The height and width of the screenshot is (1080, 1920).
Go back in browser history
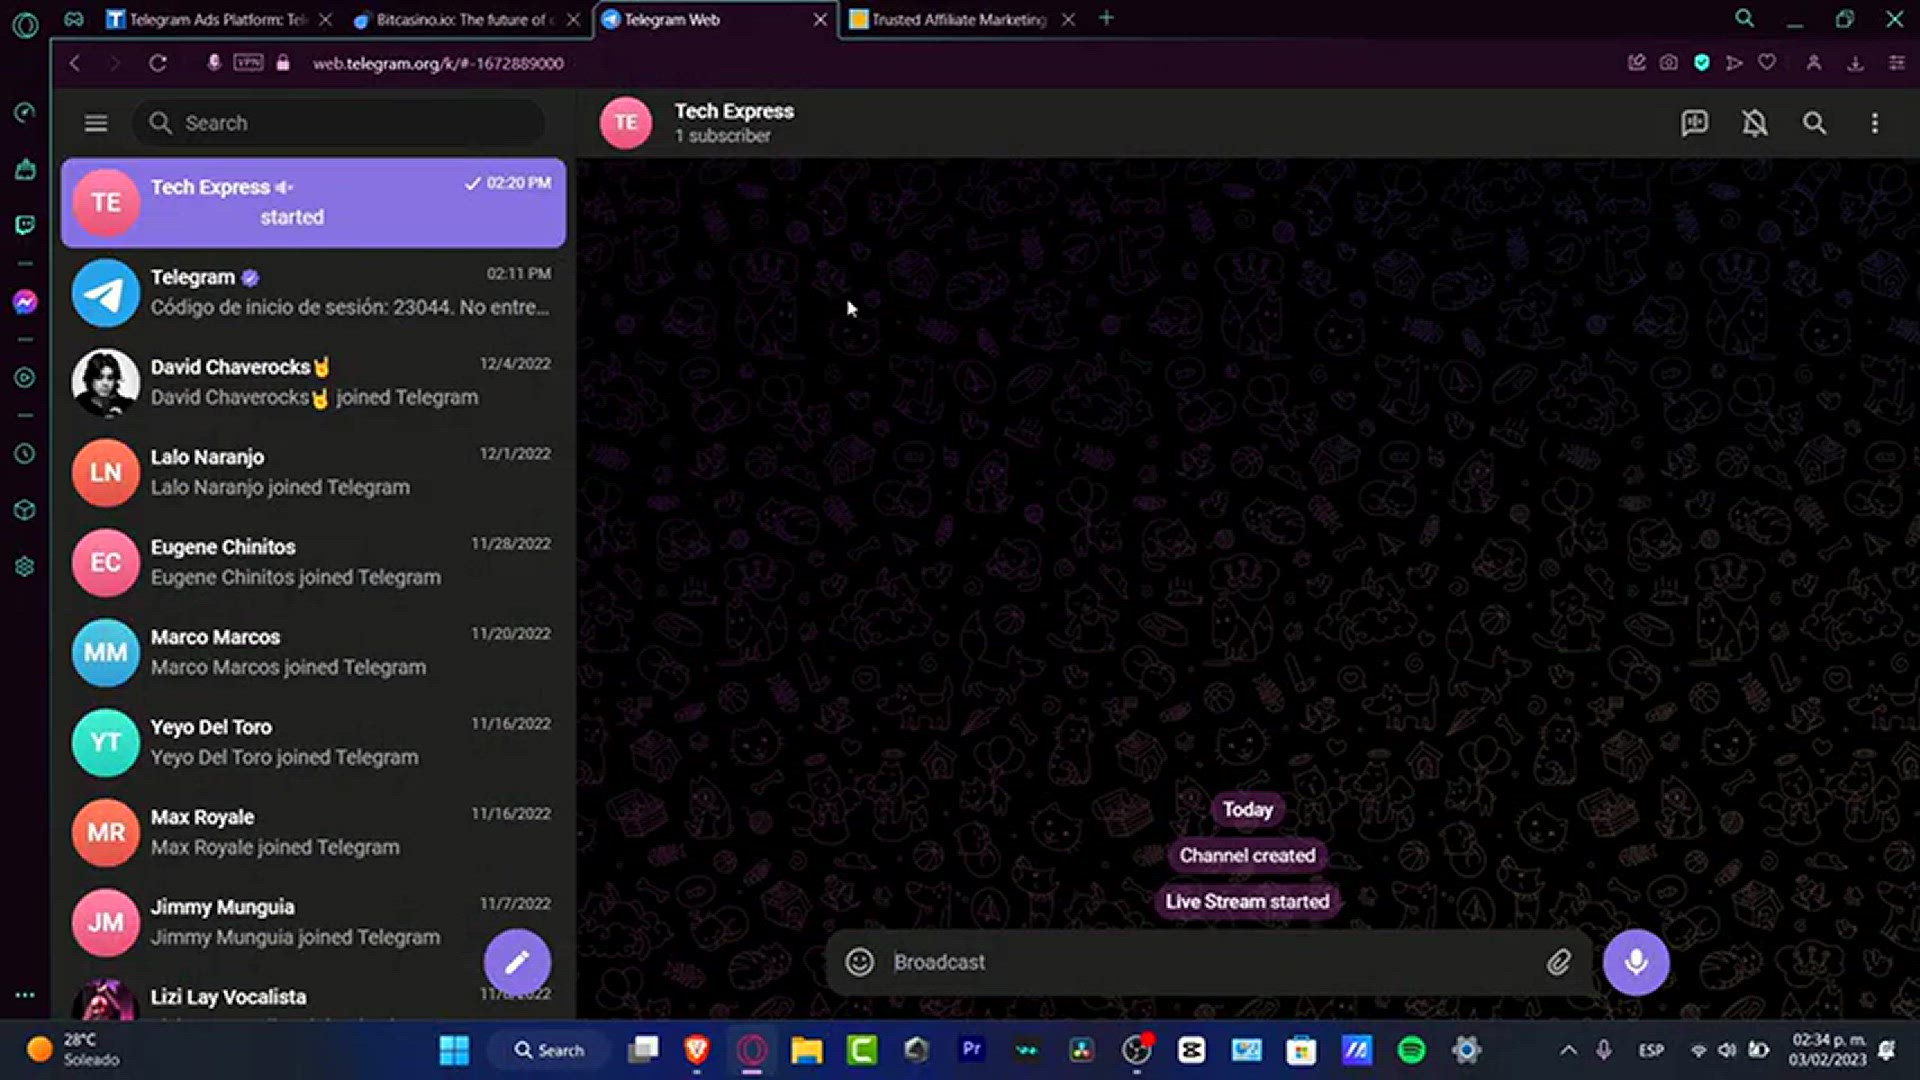tap(75, 63)
